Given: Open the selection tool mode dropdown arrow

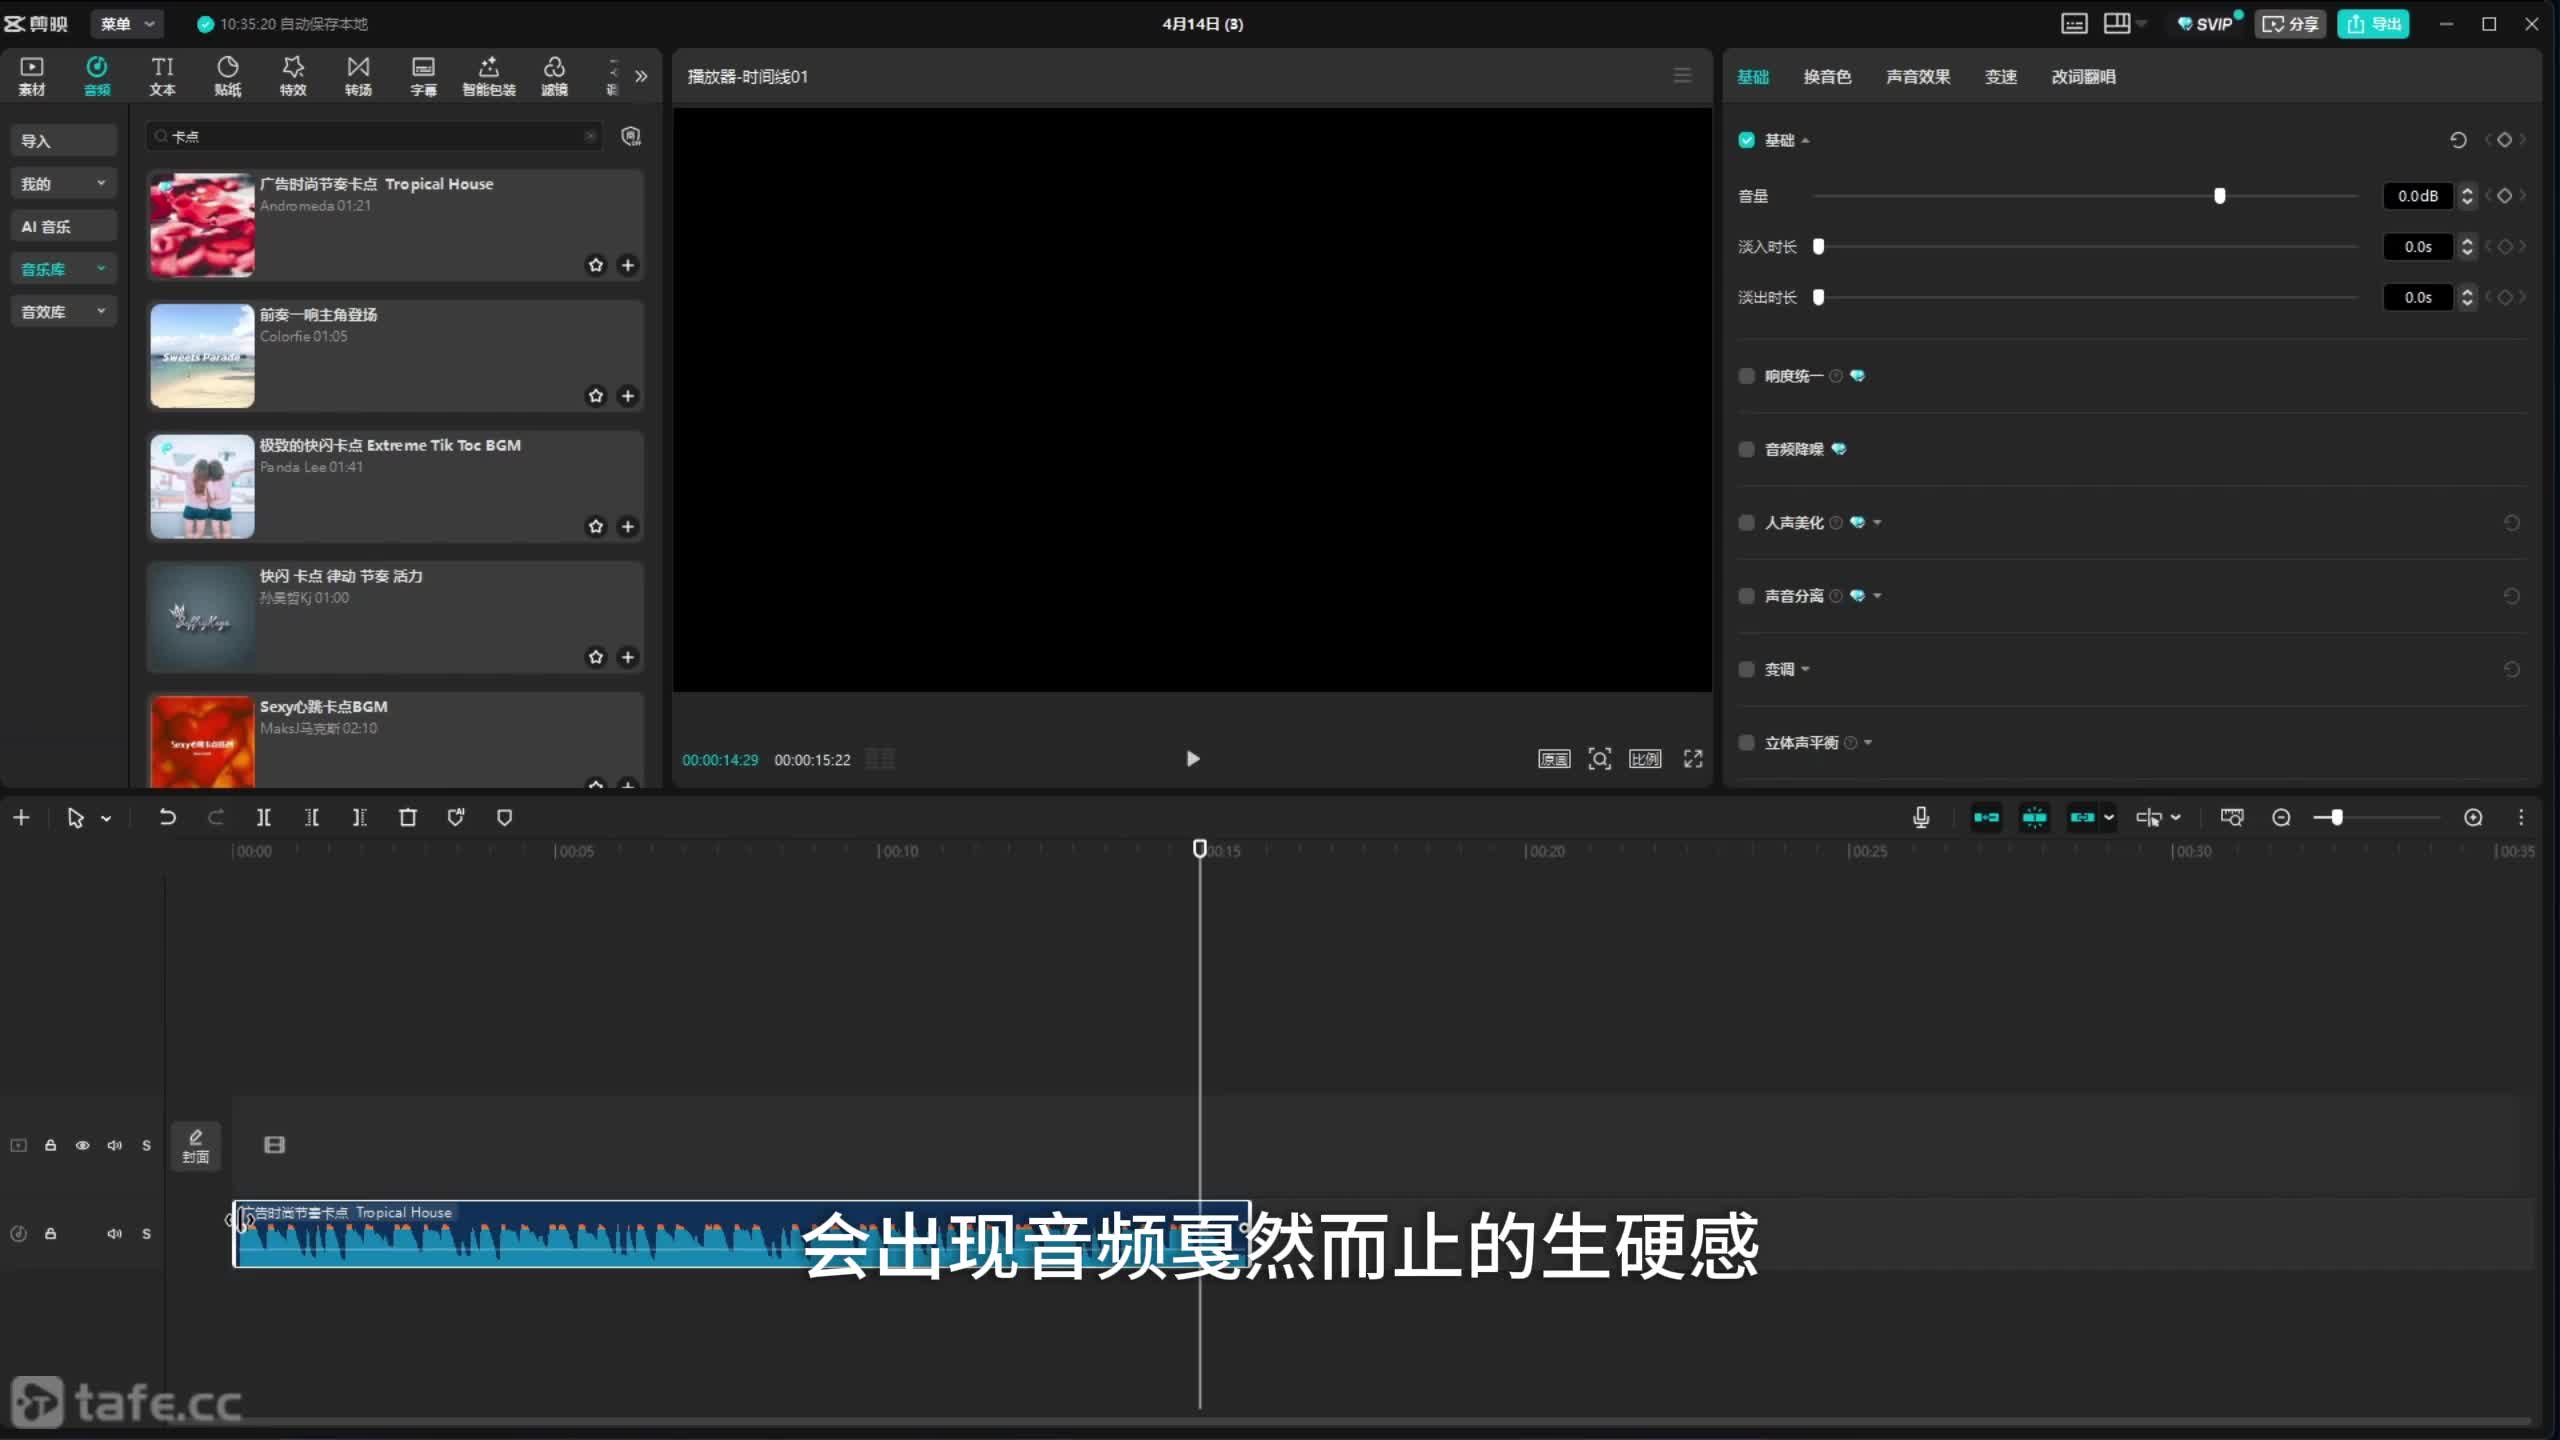Looking at the screenshot, I should pos(106,818).
